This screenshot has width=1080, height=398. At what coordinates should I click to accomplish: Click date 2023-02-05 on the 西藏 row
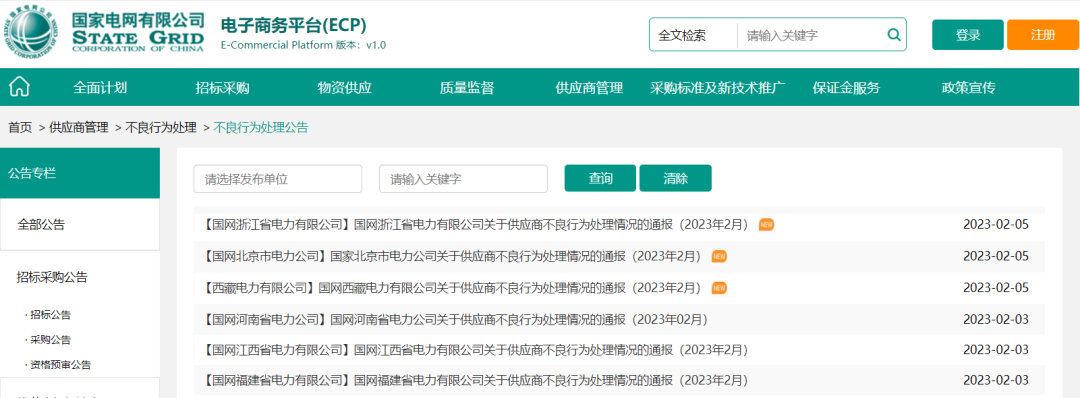996,288
